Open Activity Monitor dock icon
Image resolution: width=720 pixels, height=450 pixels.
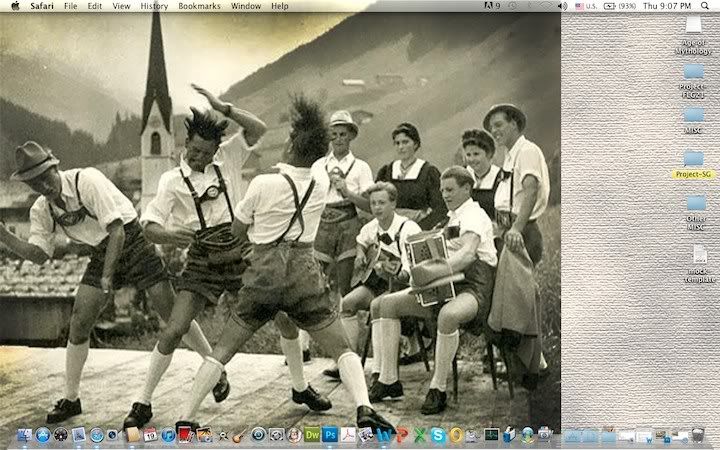pos(491,434)
